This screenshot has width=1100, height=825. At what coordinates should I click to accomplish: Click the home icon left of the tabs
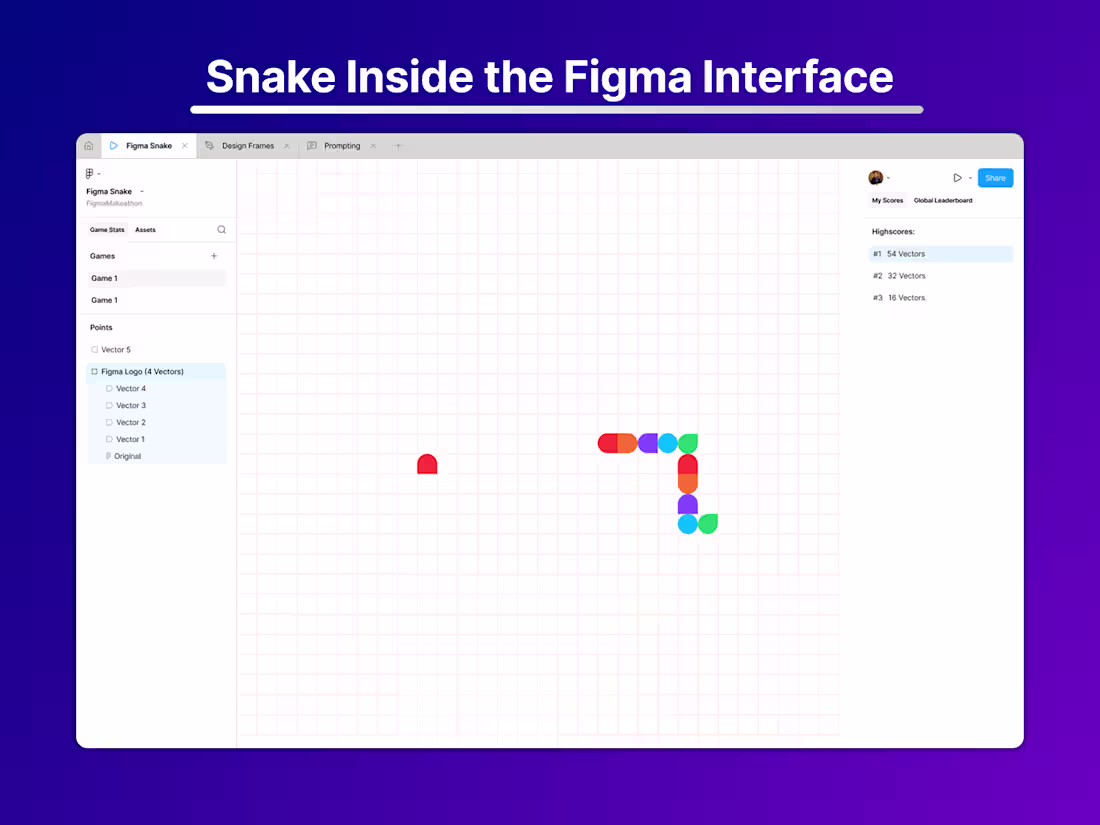89,145
